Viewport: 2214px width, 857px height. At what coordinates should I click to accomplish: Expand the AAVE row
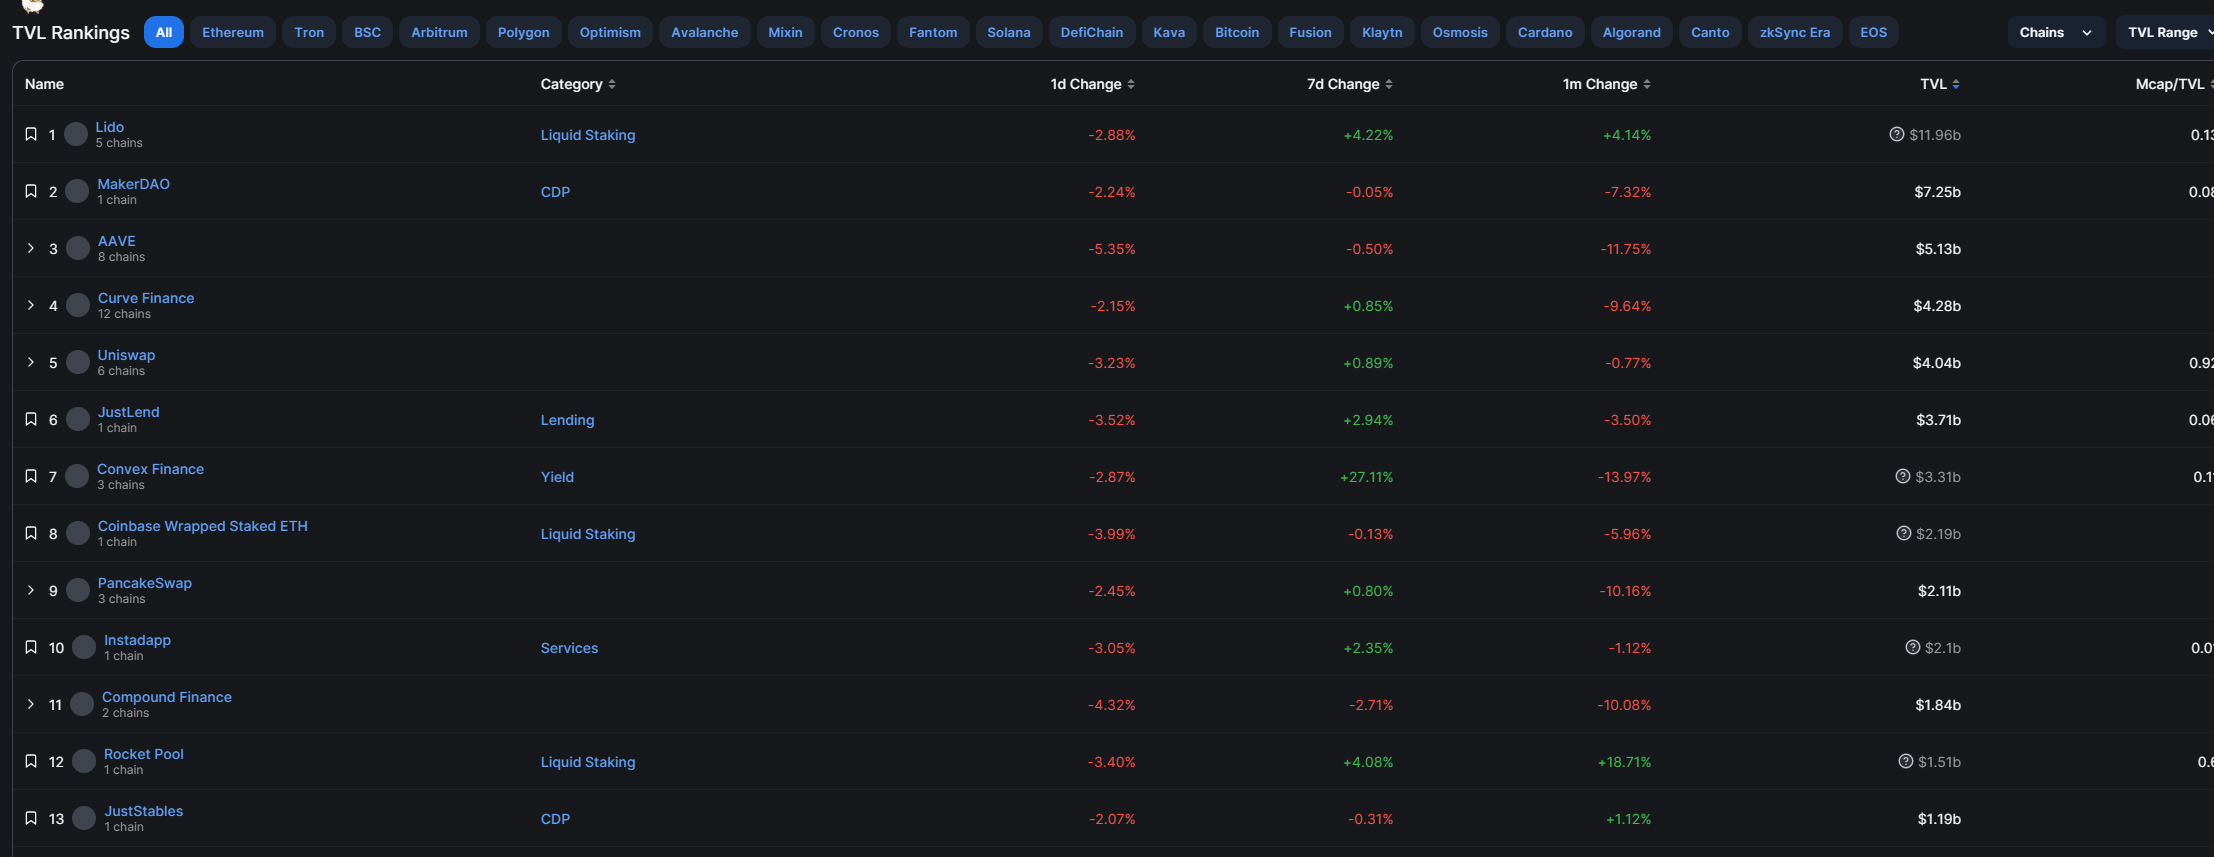(31, 248)
